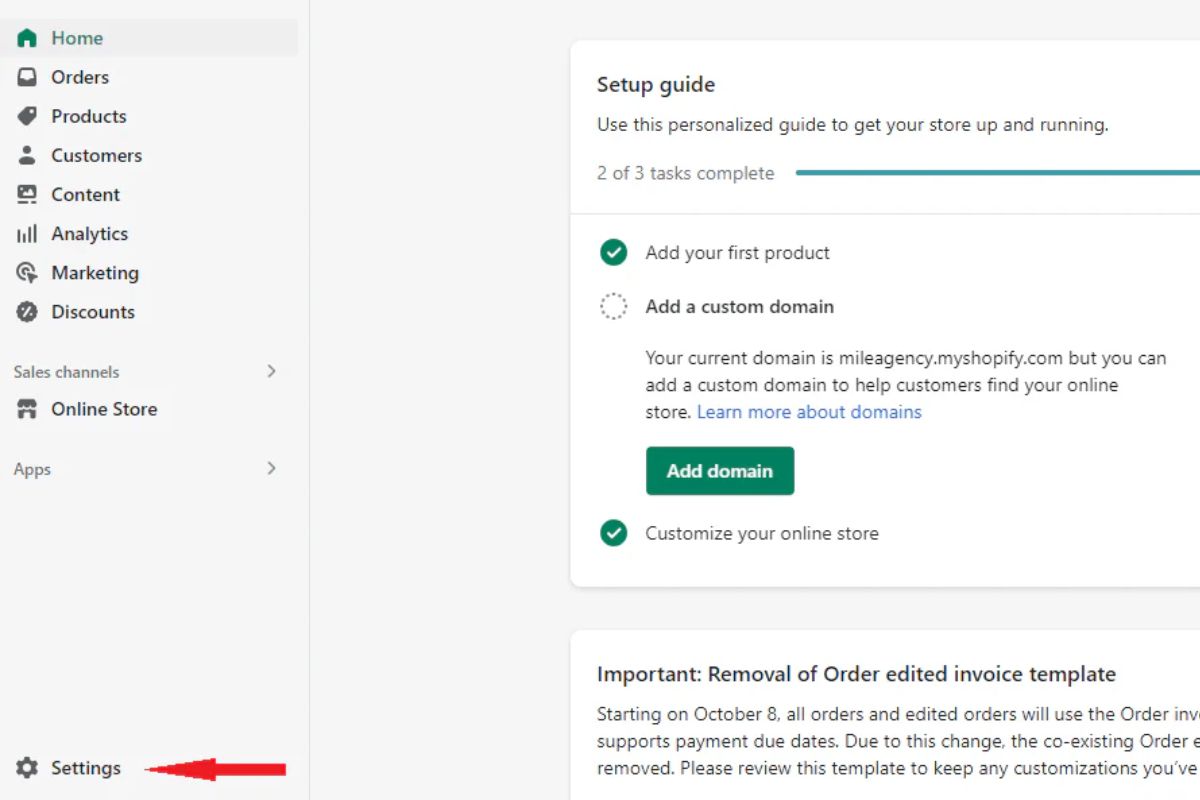Click the Discounts percent badge icon
Image resolution: width=1200 pixels, height=800 pixels.
click(x=27, y=312)
